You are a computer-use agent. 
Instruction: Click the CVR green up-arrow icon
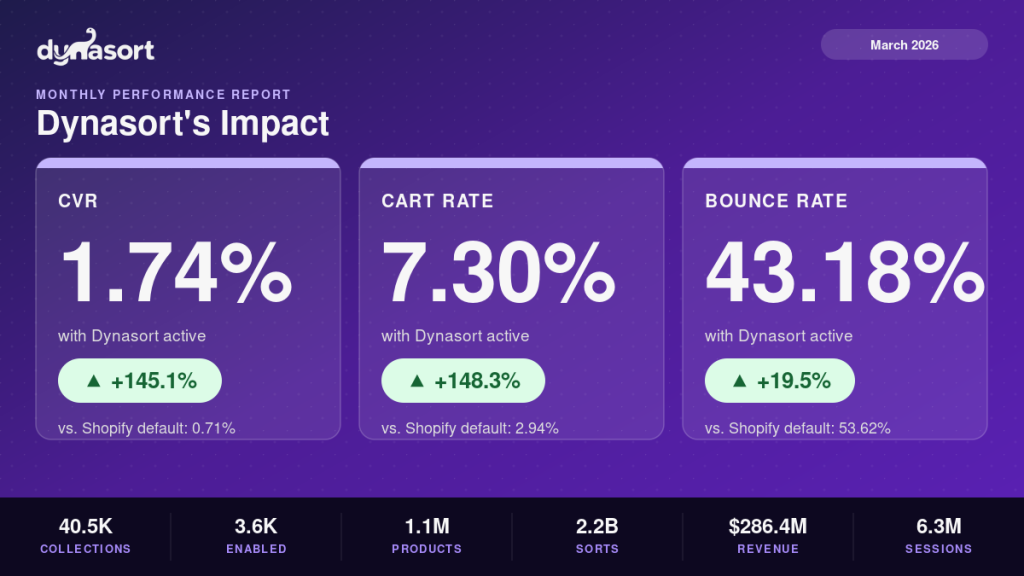coord(93,380)
